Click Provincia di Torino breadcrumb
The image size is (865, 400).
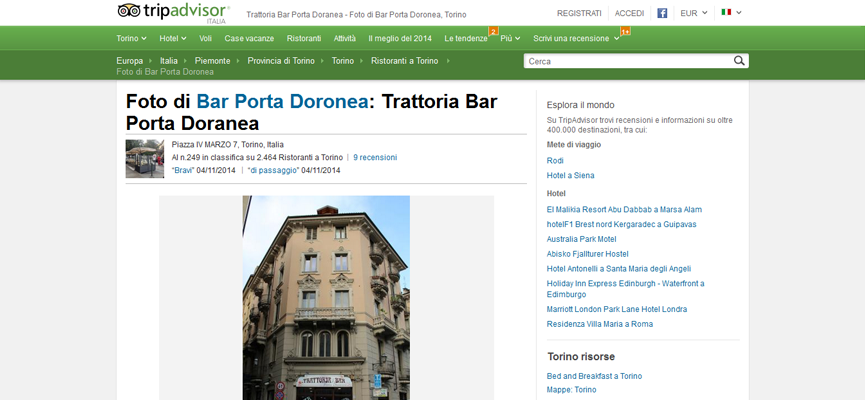[x=281, y=61]
